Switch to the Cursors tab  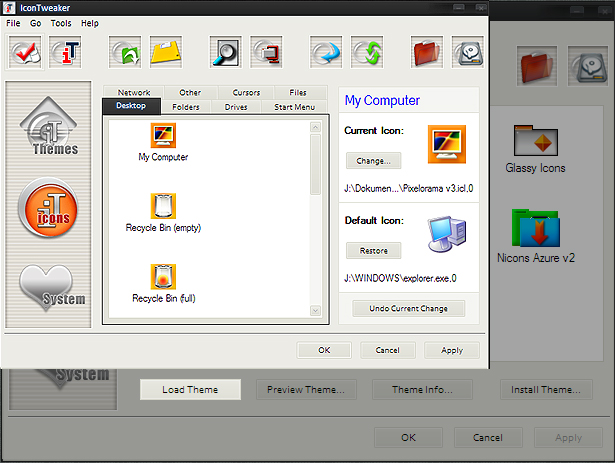(246, 92)
